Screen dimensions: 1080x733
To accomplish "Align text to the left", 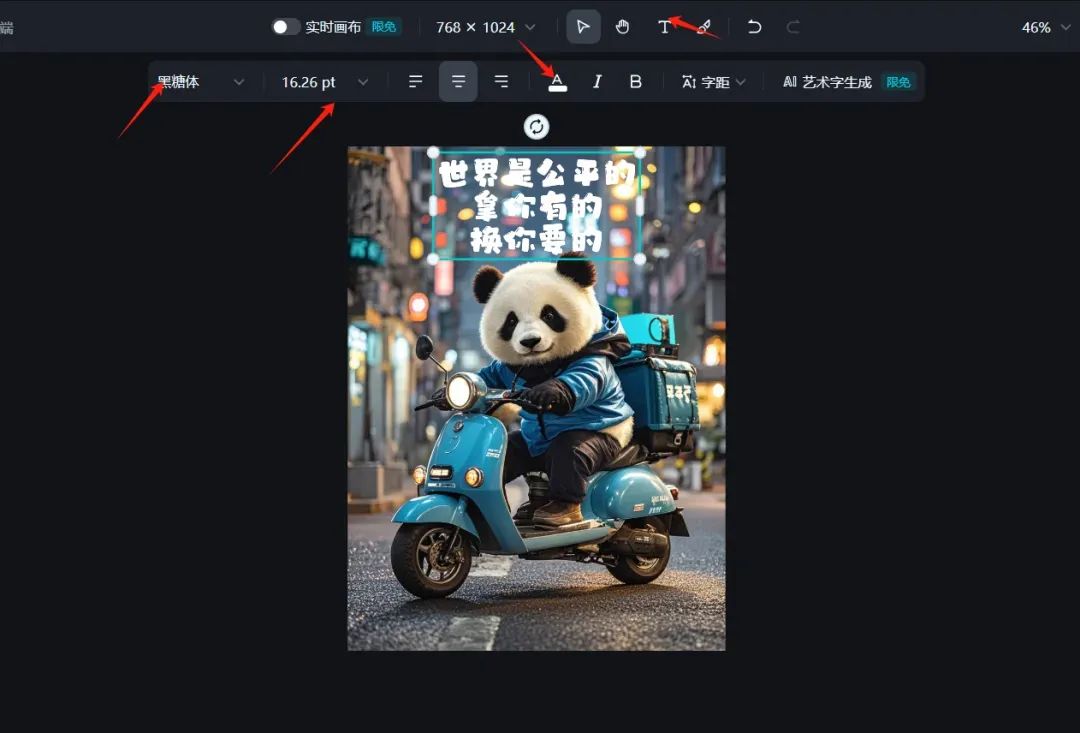I will coord(415,81).
